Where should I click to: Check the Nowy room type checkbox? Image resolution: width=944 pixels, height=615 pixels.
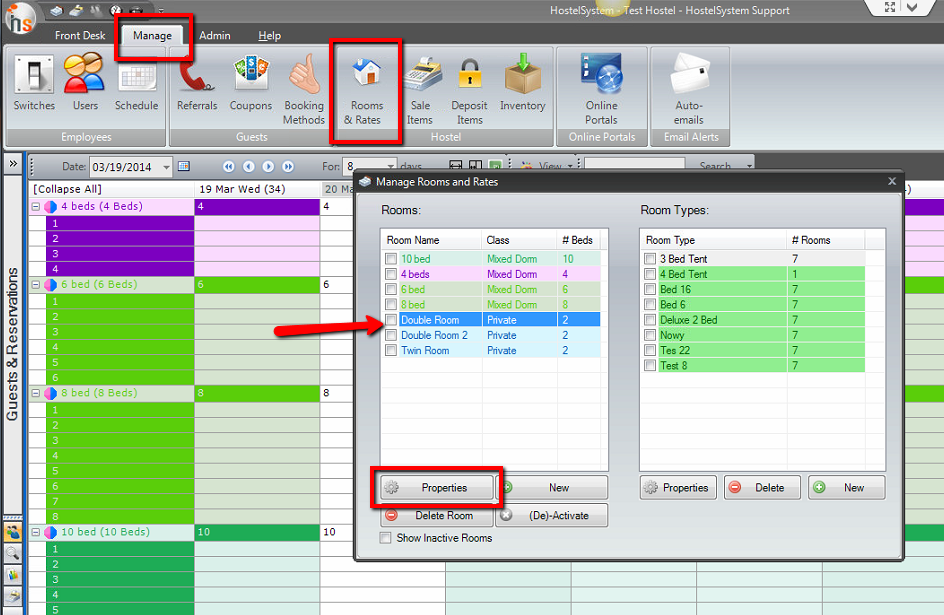[650, 335]
